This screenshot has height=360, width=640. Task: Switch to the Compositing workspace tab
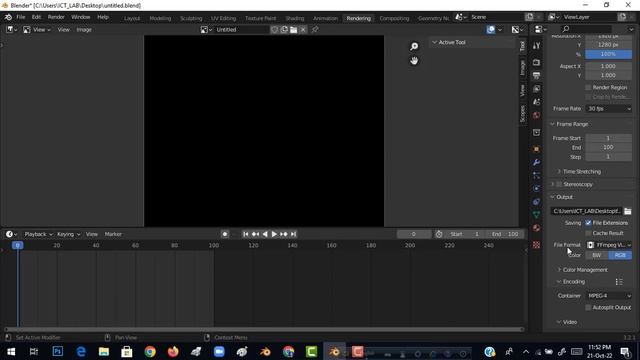pos(394,18)
